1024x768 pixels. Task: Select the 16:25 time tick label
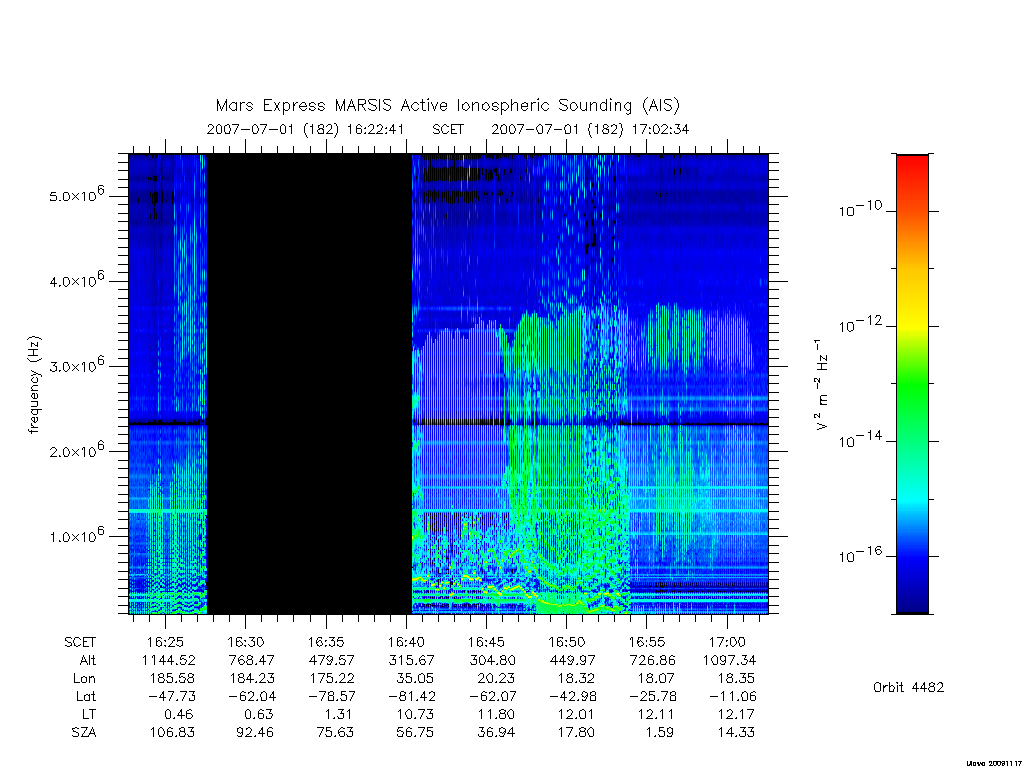[165, 642]
